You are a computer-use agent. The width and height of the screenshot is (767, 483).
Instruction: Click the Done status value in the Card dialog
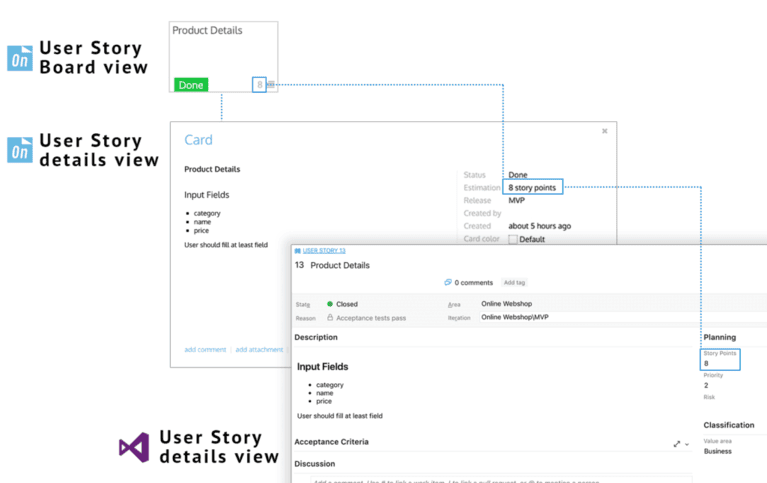[x=518, y=175]
